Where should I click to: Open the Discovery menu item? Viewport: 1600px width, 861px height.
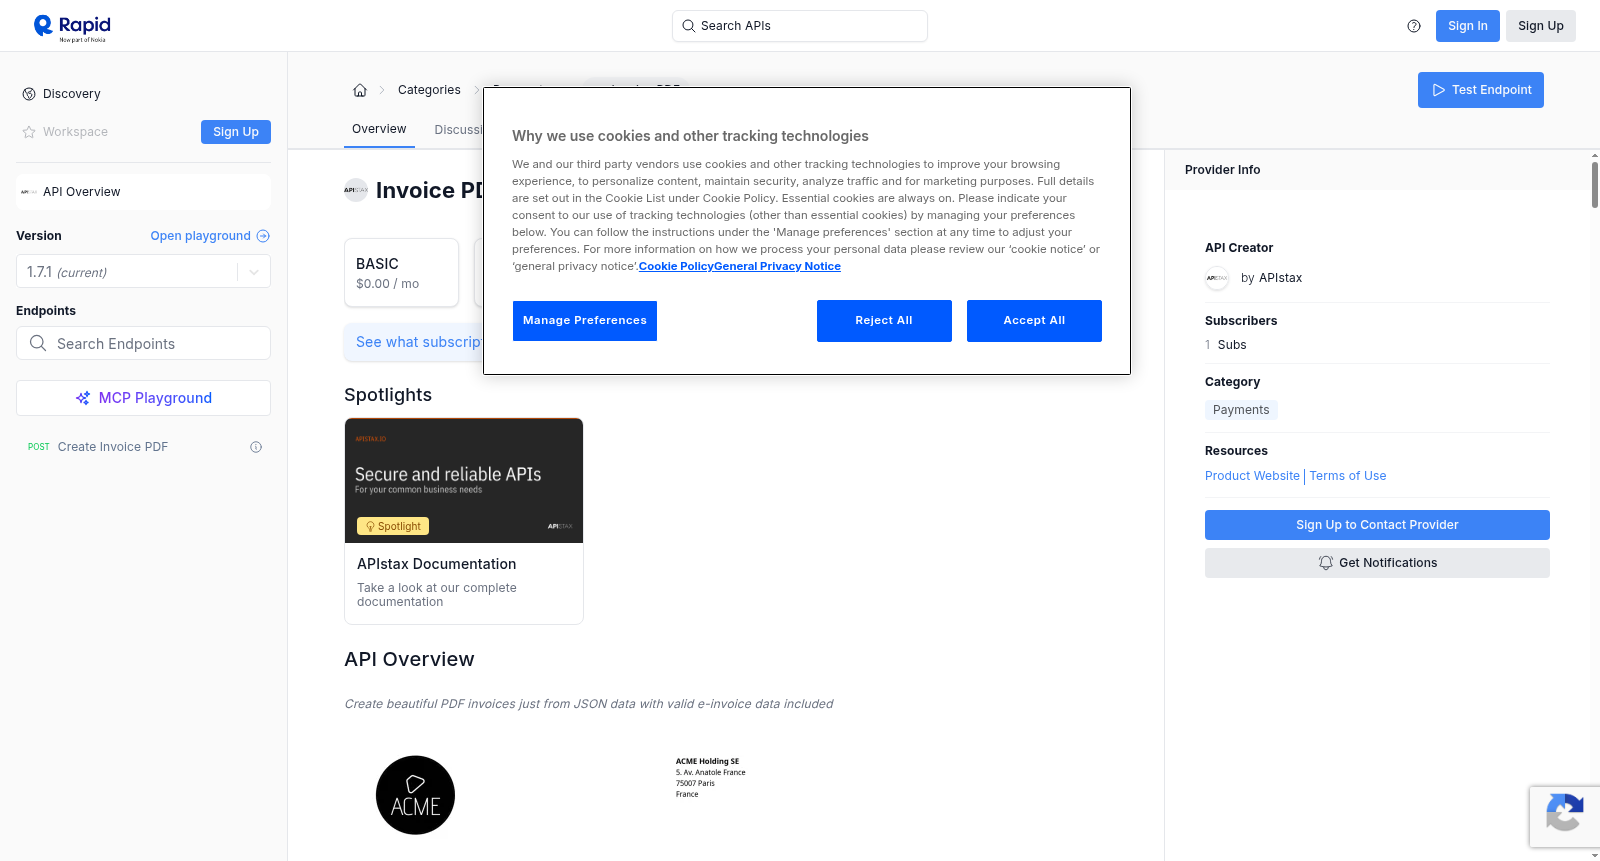click(72, 94)
